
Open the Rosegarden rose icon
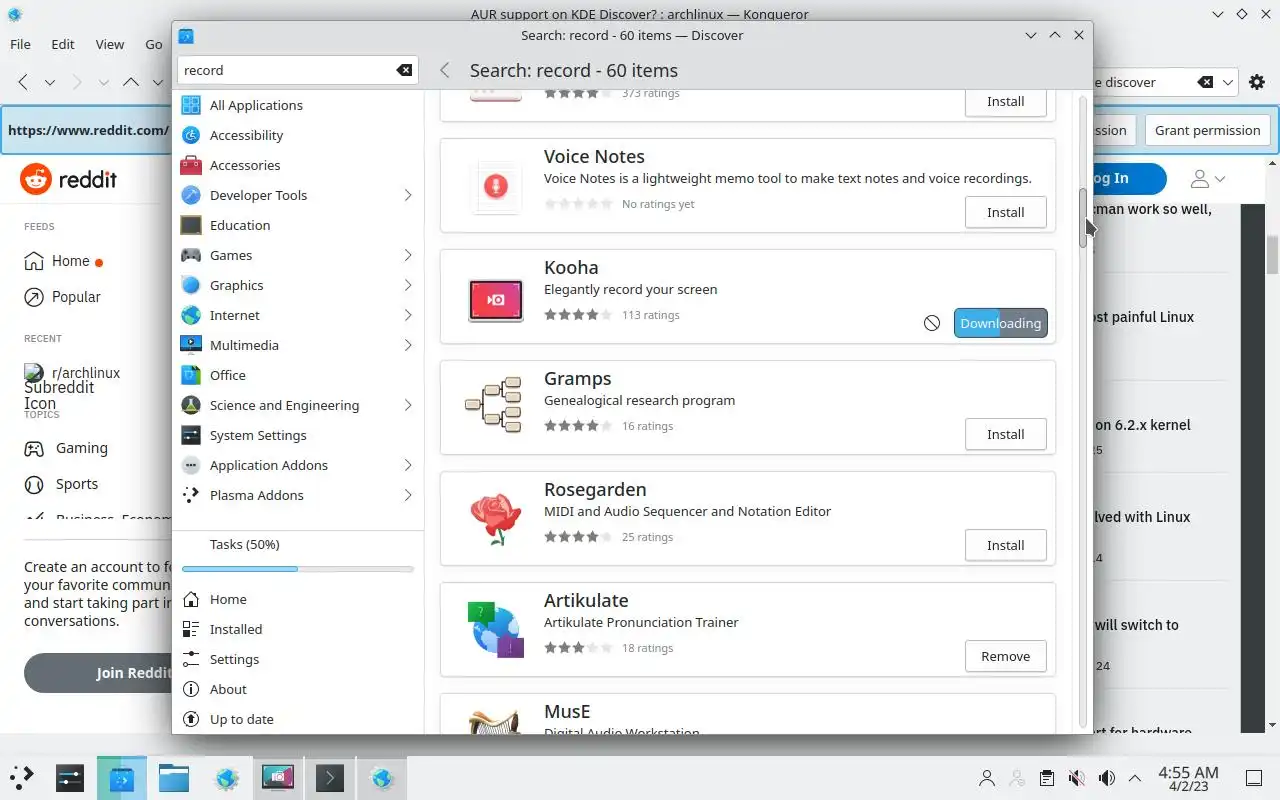tap(496, 519)
